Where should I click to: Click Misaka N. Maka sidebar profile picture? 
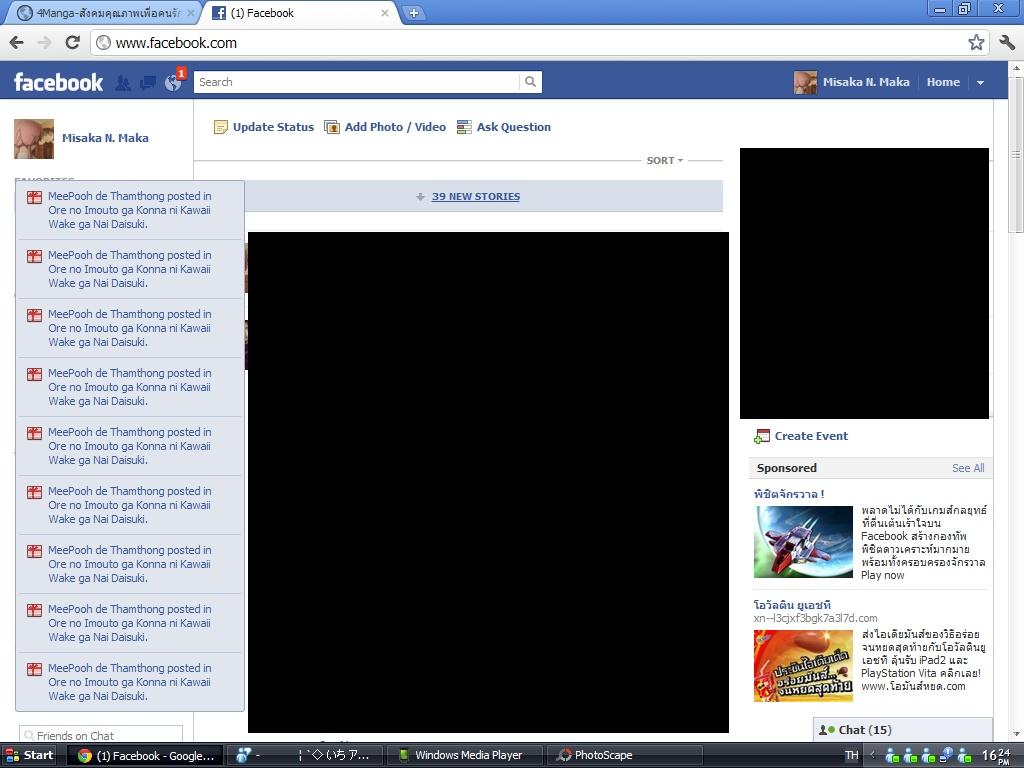34,138
